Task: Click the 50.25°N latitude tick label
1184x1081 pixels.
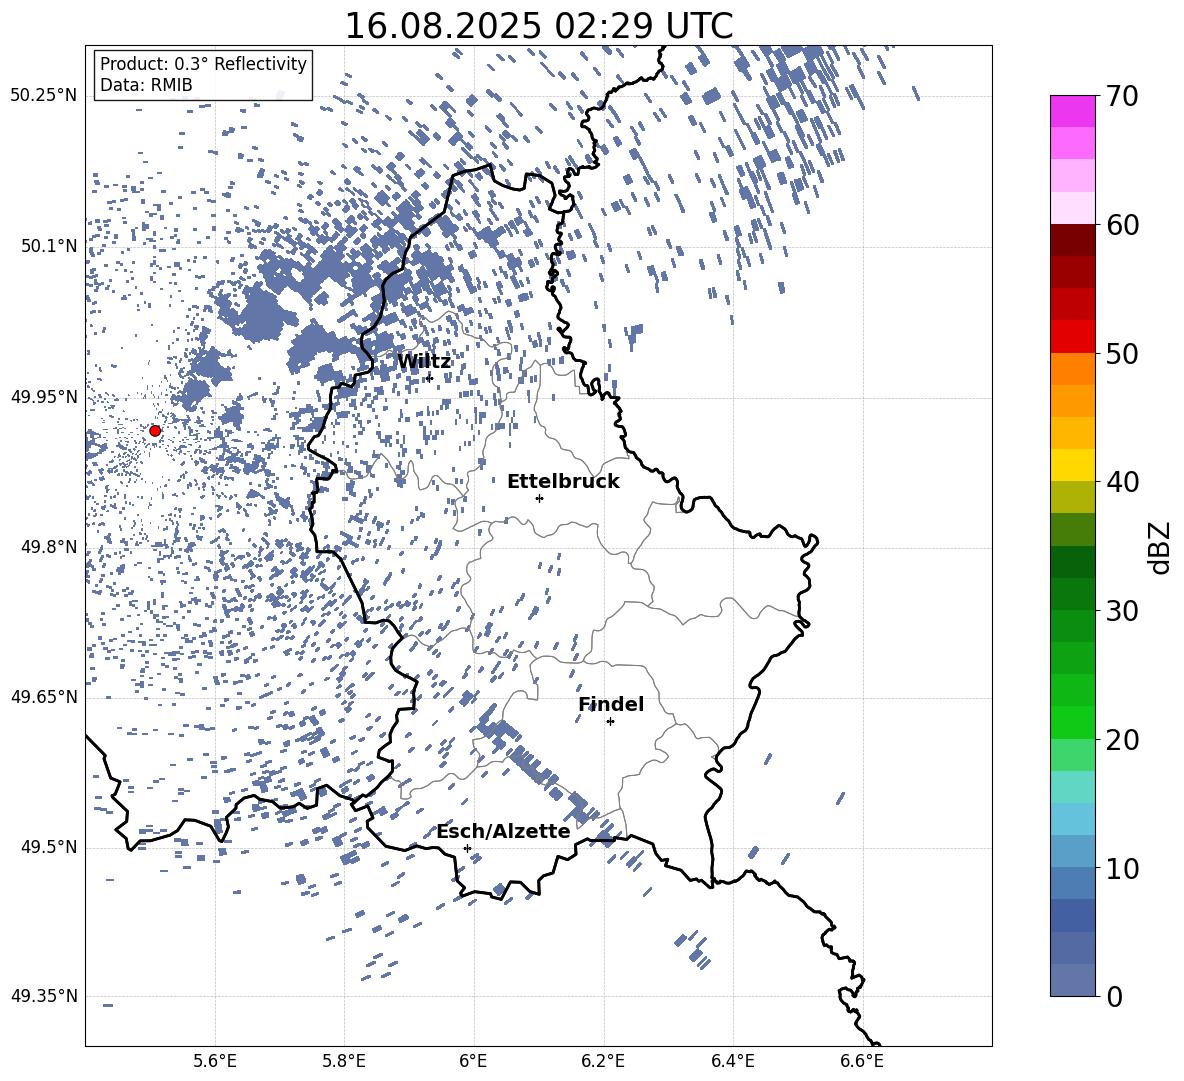Action: (44, 96)
